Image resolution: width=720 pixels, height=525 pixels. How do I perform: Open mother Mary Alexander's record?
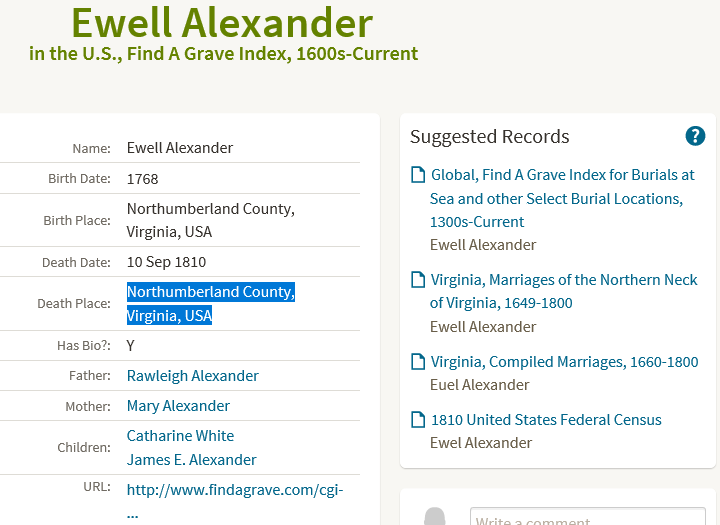[x=178, y=406]
